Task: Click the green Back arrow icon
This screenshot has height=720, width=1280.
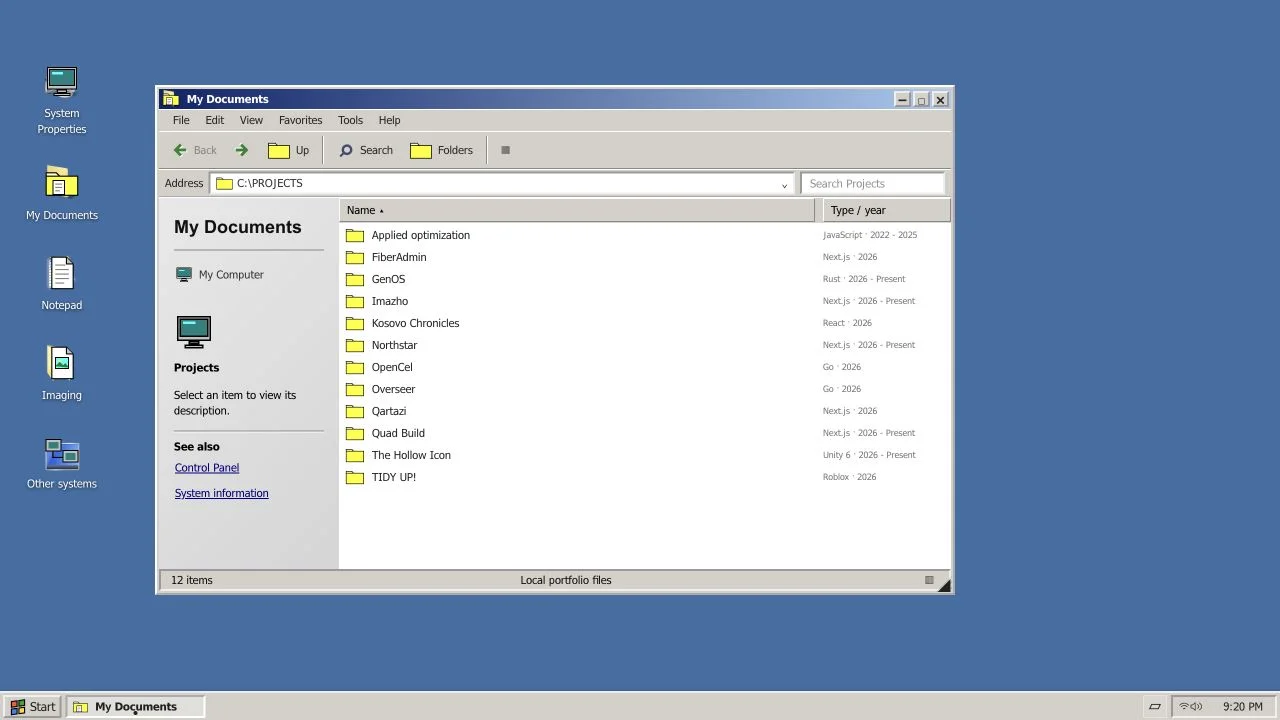Action: click(180, 150)
